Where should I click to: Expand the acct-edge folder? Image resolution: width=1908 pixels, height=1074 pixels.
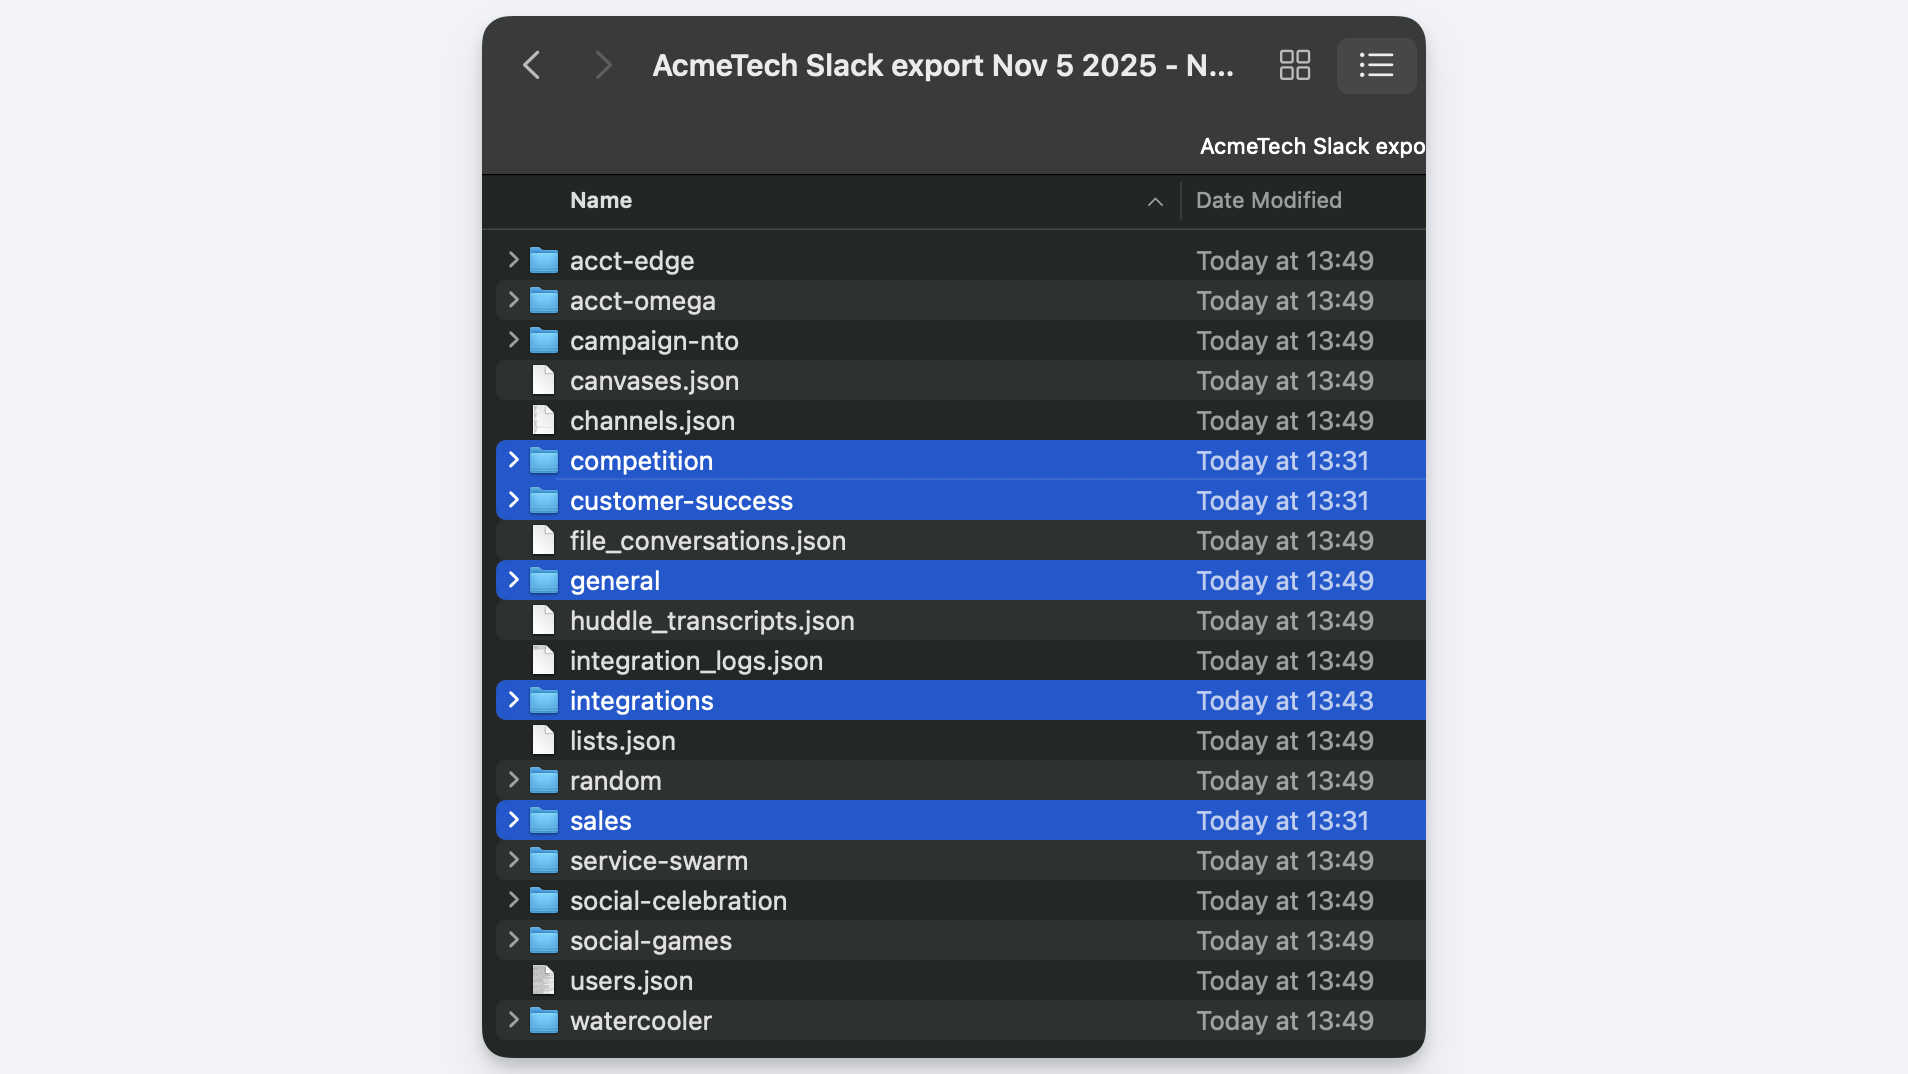pos(513,260)
